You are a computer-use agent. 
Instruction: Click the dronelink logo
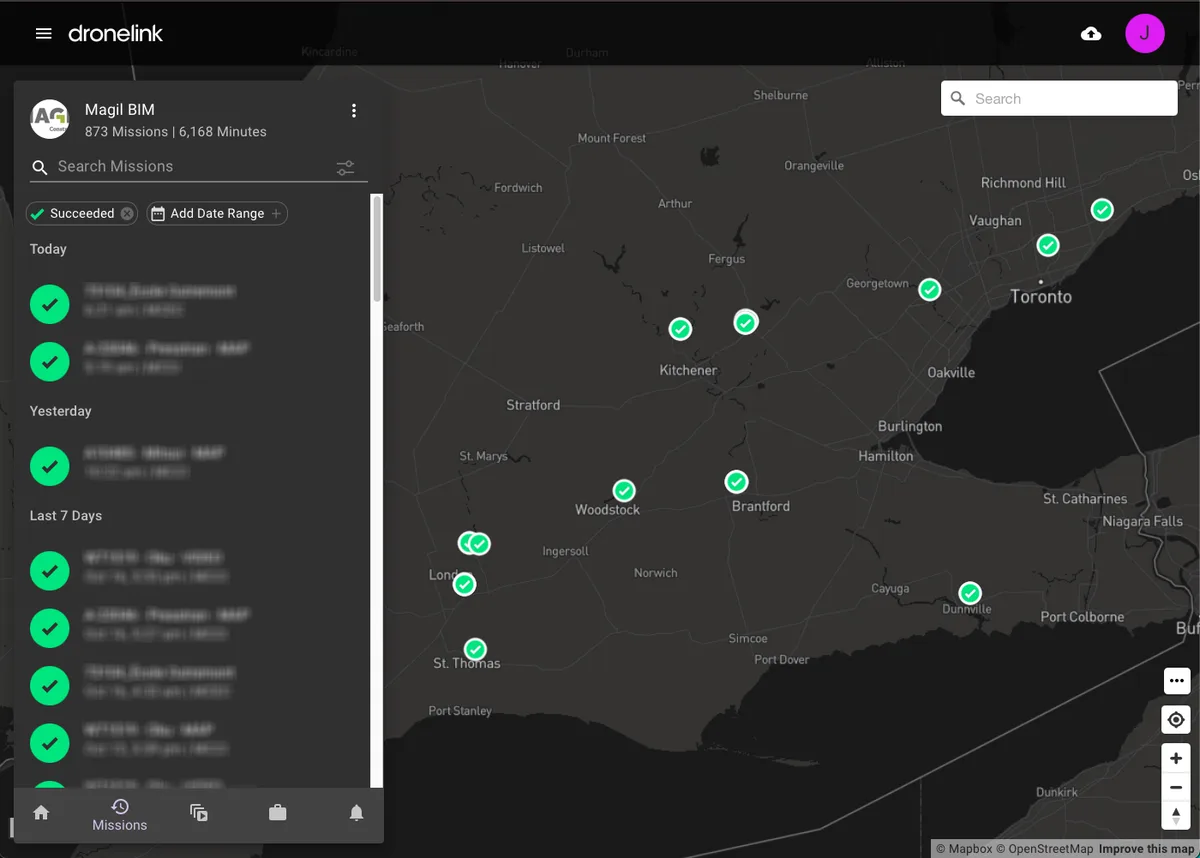coord(116,34)
